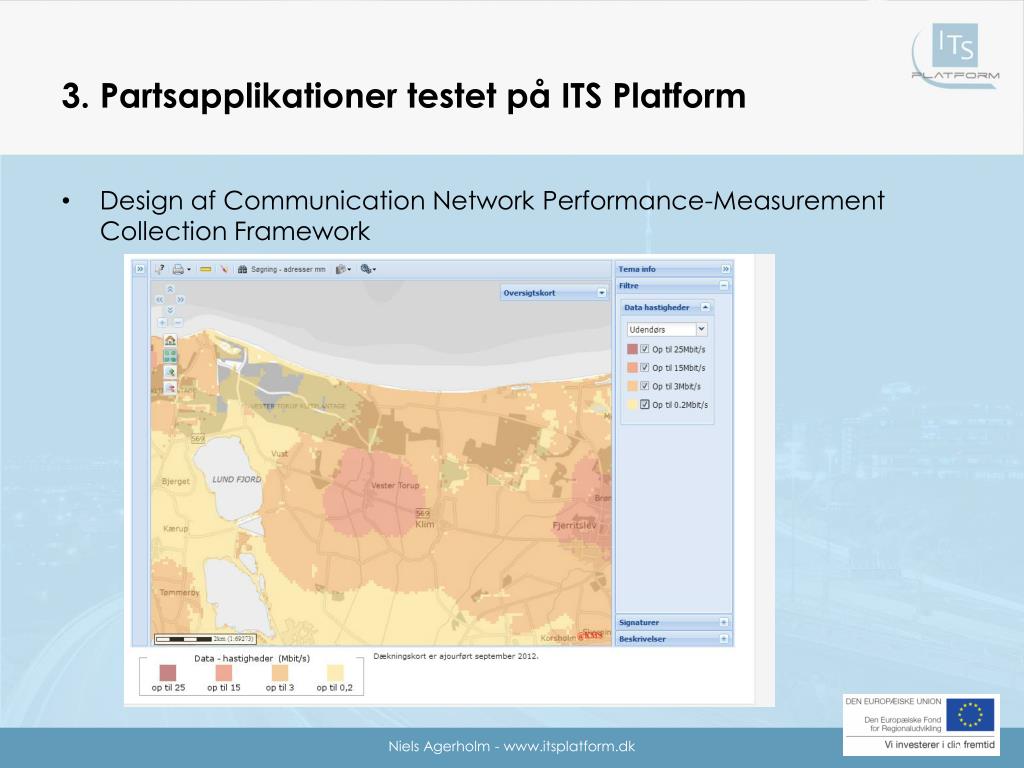Click the map scale bar indicator
Viewport: 1024px width, 768px height.
205,639
